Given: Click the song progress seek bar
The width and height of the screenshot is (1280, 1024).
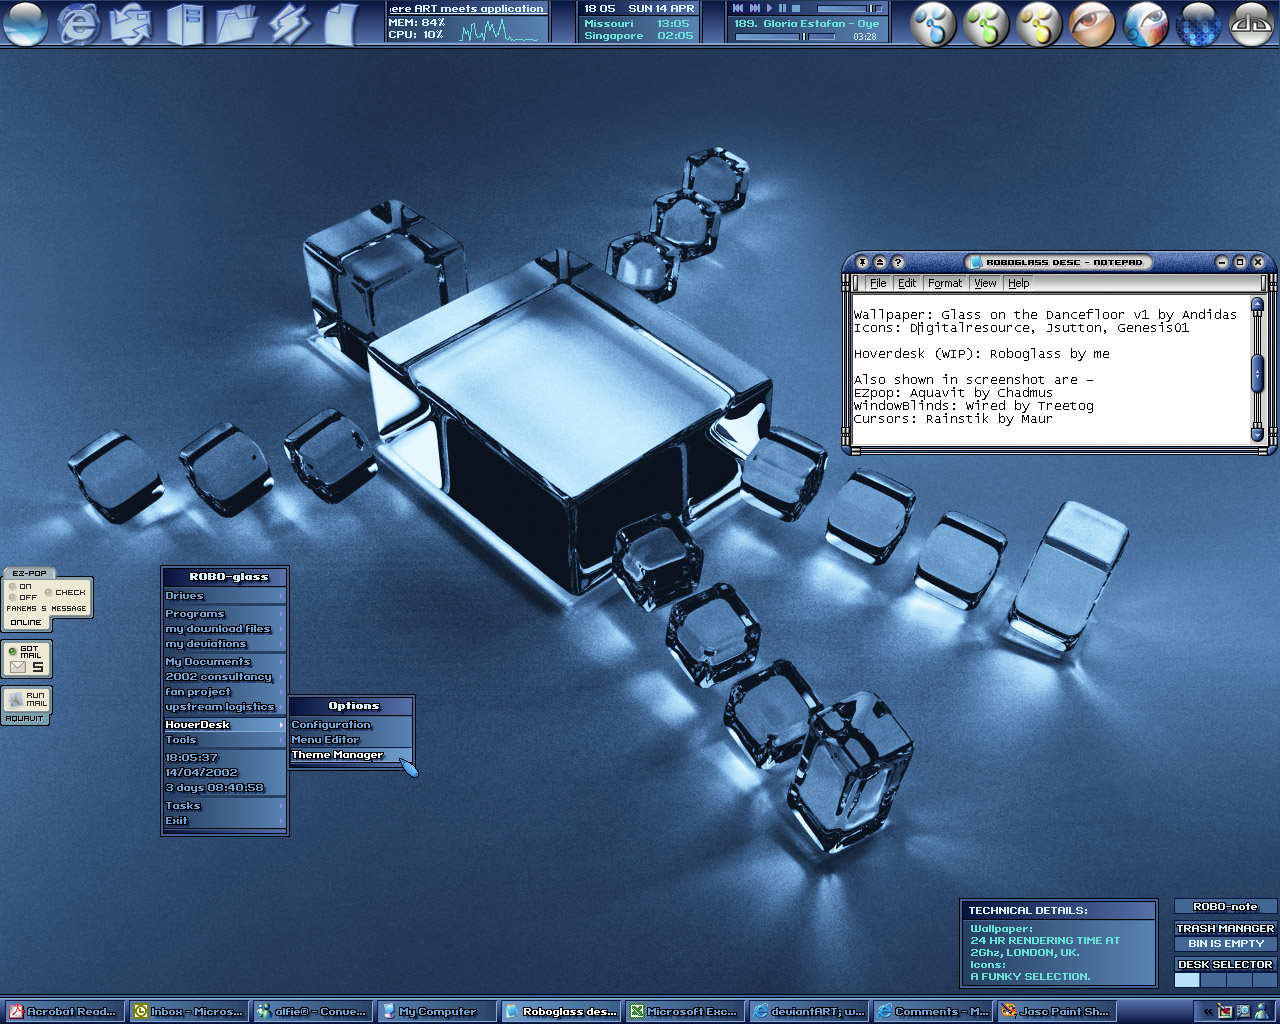Looking at the screenshot, I should (x=785, y=37).
